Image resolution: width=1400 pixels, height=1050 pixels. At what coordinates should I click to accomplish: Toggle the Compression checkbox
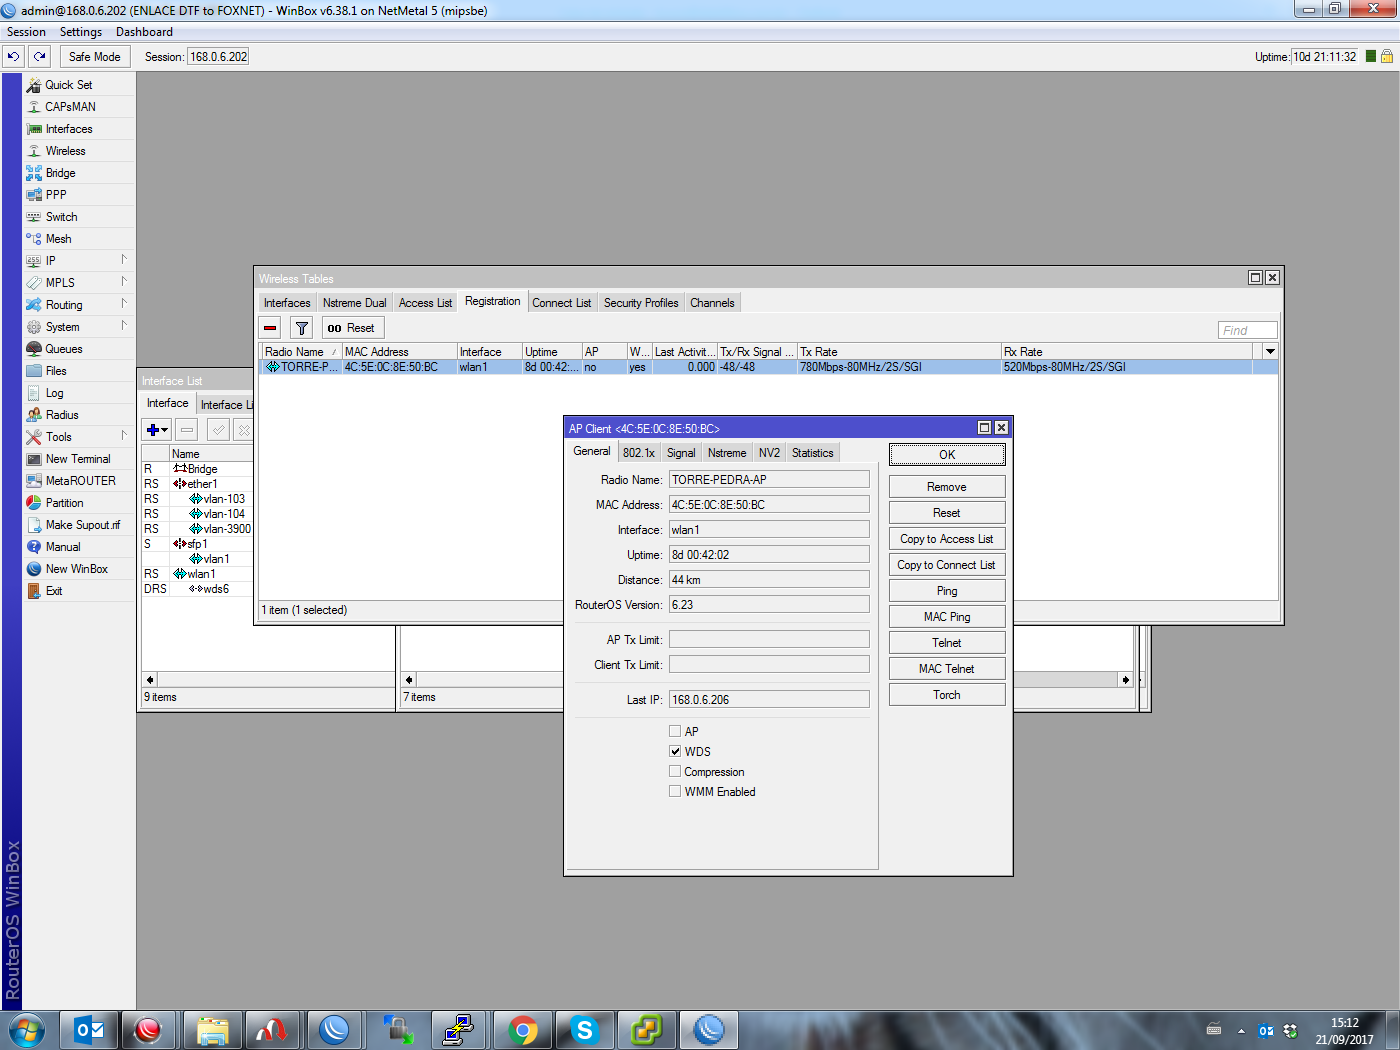(675, 772)
